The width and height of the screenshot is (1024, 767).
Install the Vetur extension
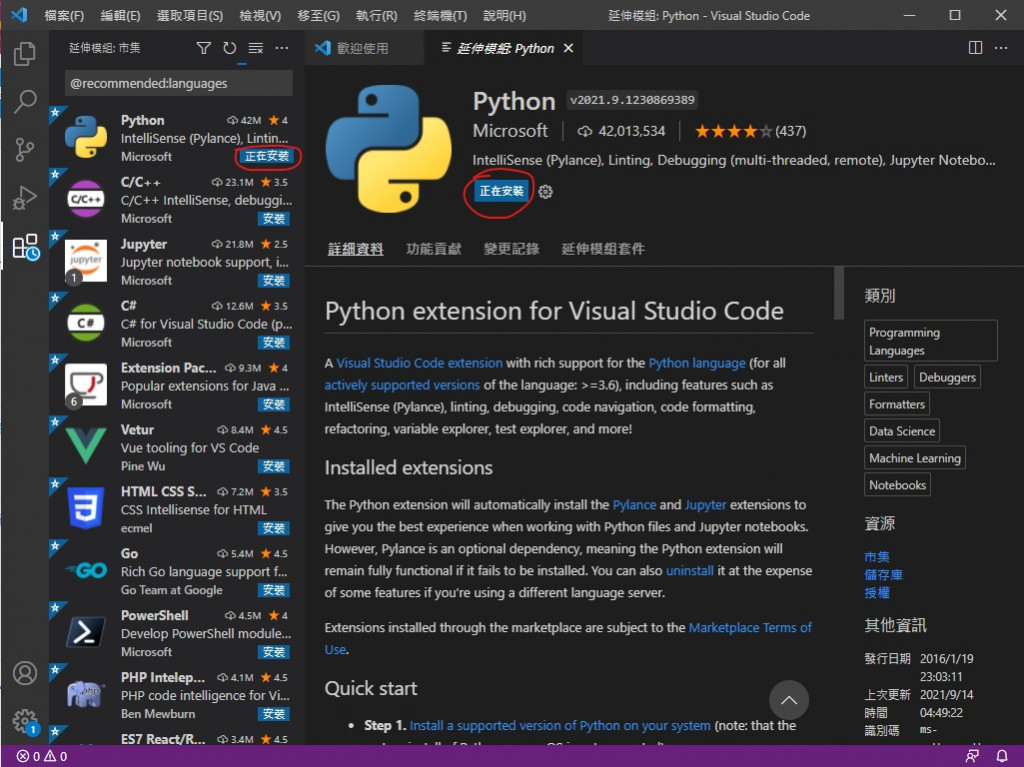point(274,466)
